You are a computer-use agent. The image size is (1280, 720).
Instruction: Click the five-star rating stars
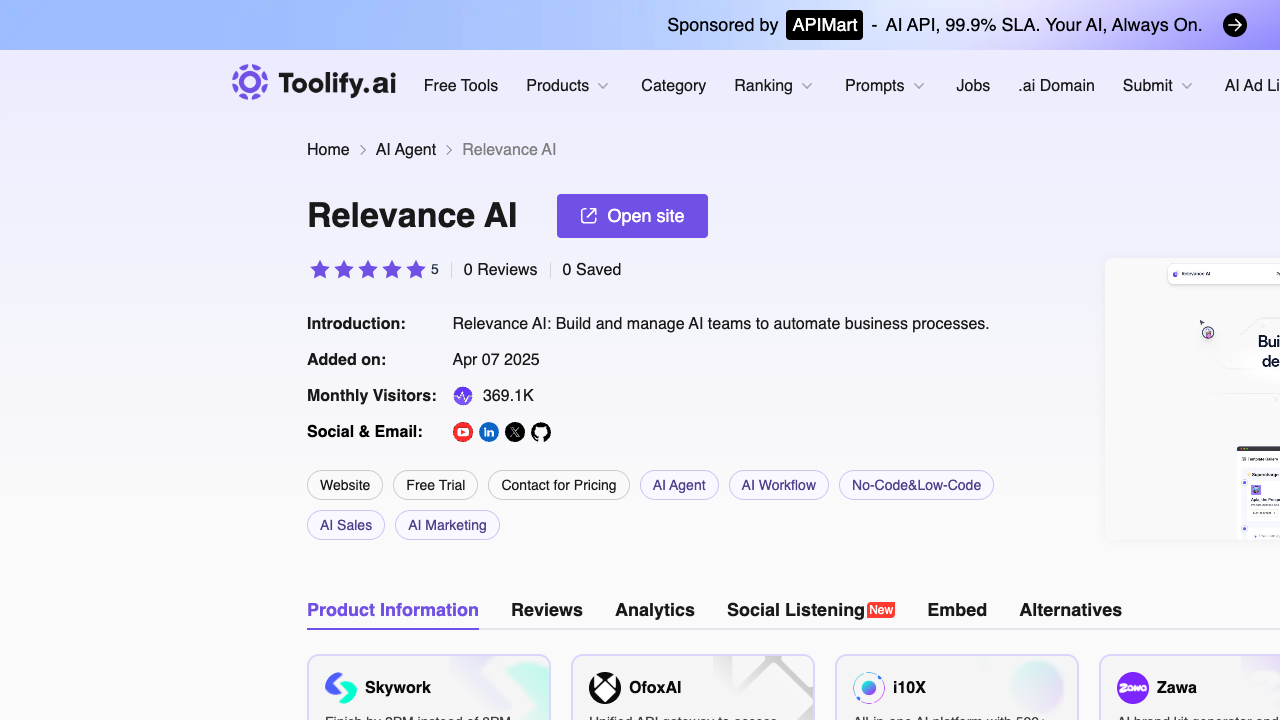point(368,270)
